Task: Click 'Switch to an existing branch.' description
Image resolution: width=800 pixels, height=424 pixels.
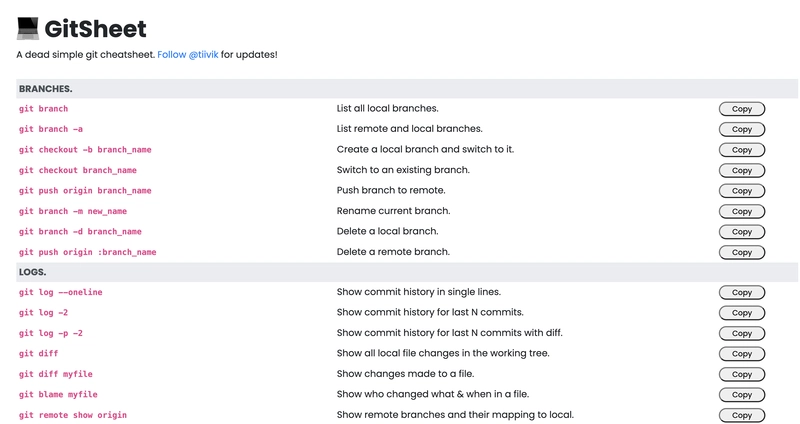Action: click(403, 170)
